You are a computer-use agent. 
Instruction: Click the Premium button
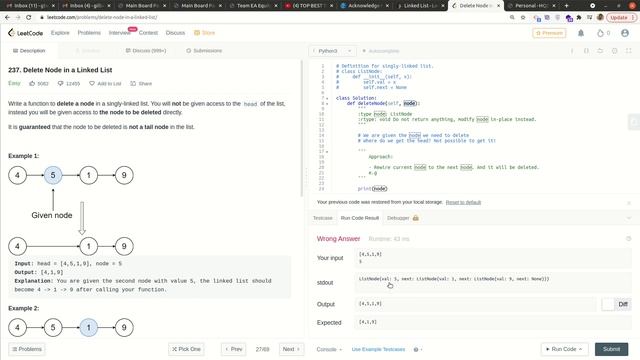point(549,33)
